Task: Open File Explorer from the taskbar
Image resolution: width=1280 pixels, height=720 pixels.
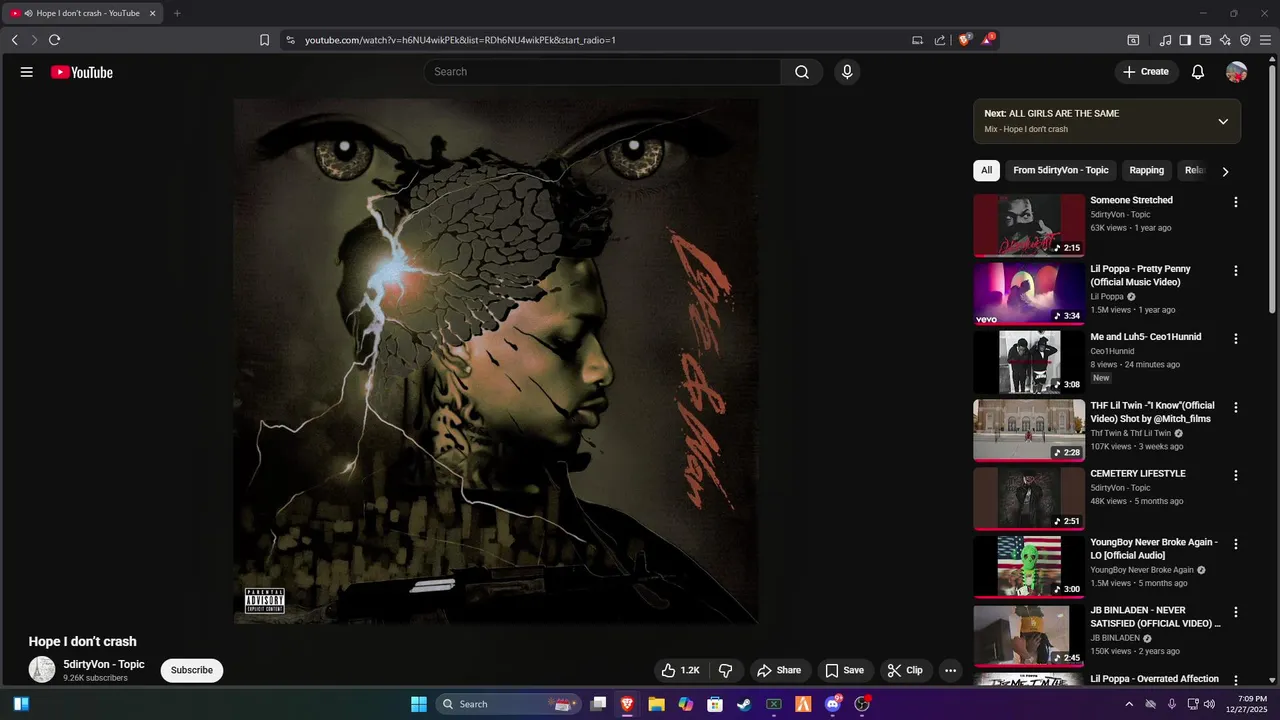Action: (x=656, y=704)
